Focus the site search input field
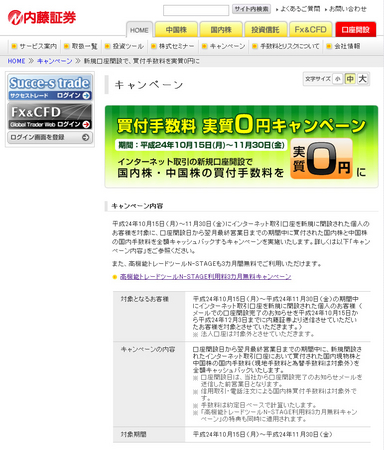384x450 pixels. coord(196,10)
